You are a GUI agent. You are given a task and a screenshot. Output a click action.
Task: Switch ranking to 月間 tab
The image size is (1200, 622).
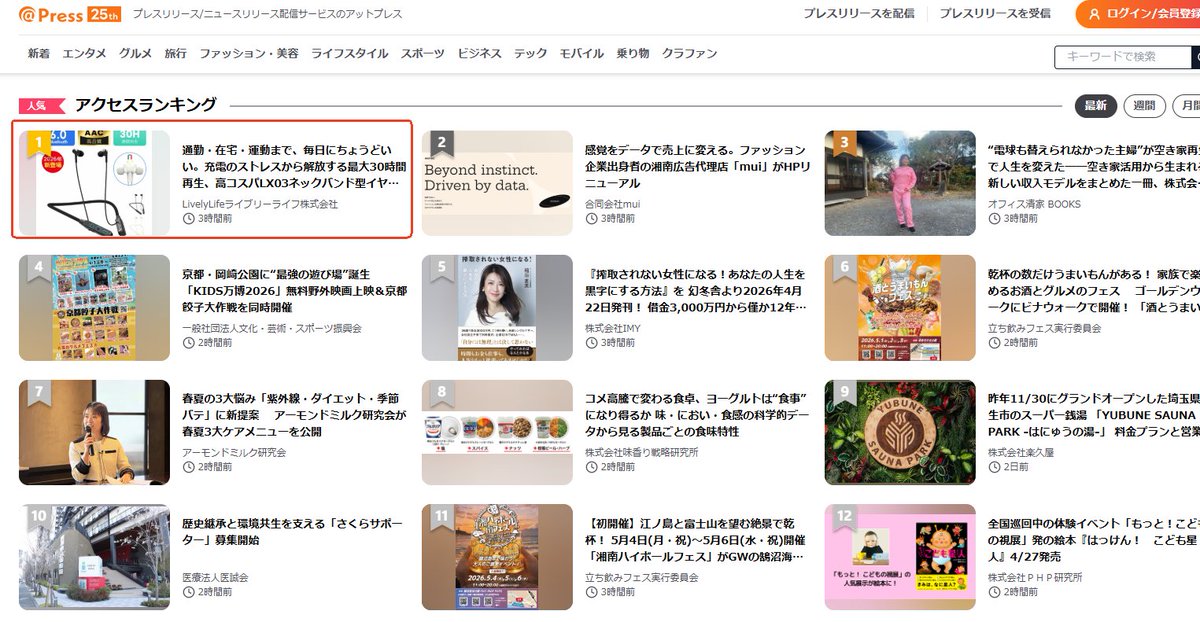point(1188,105)
